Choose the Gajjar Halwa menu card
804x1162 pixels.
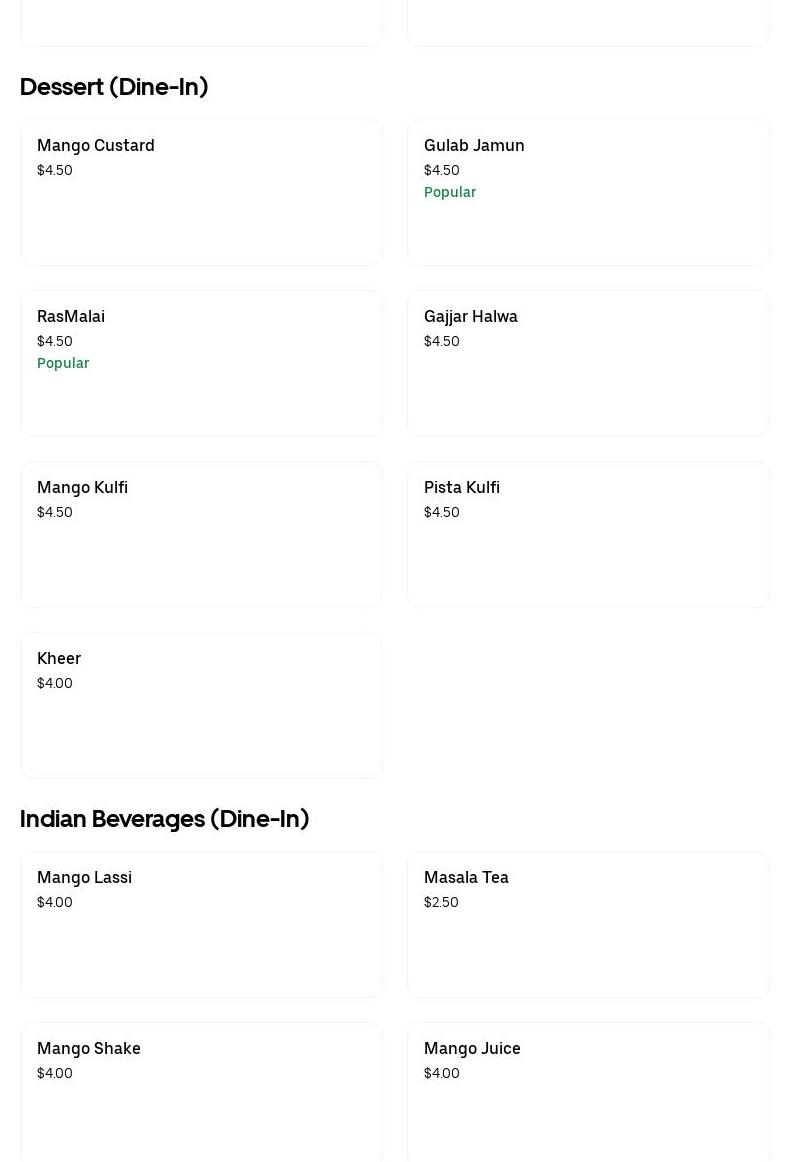588,363
